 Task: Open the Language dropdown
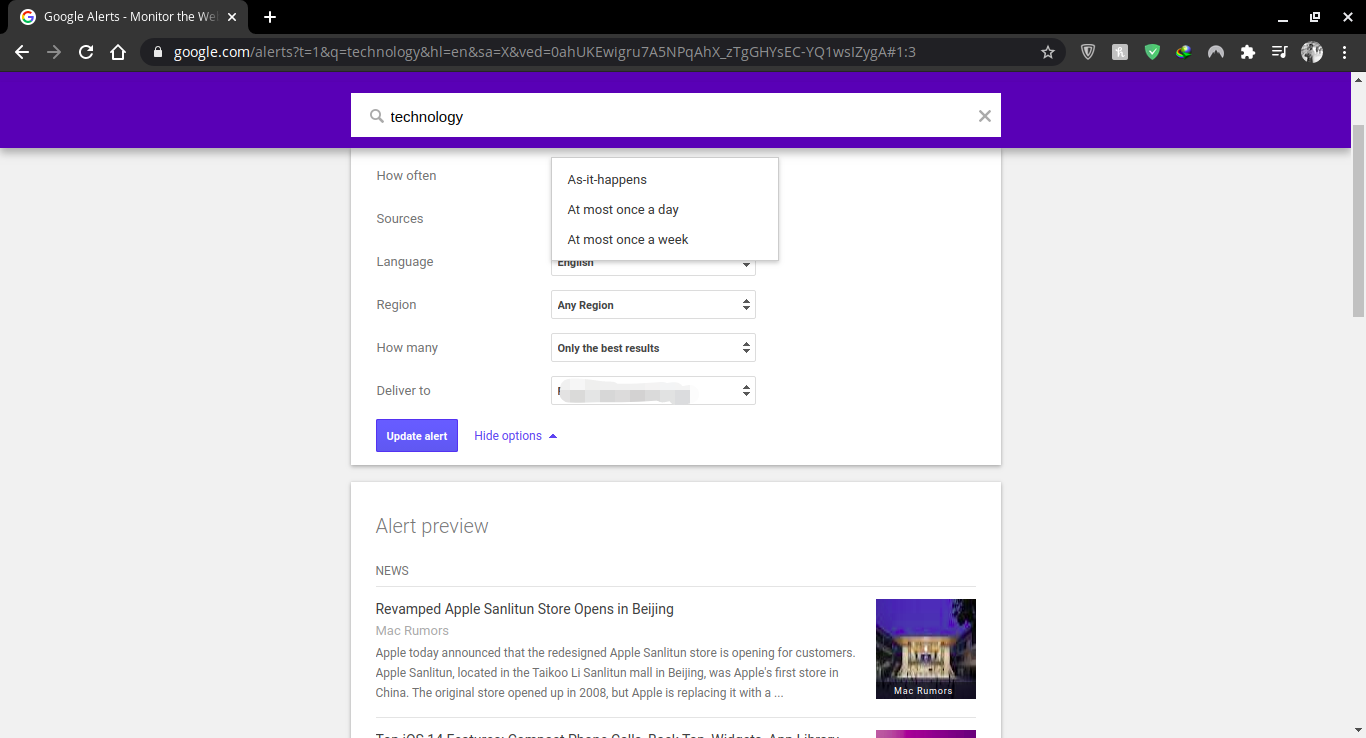[x=653, y=266]
